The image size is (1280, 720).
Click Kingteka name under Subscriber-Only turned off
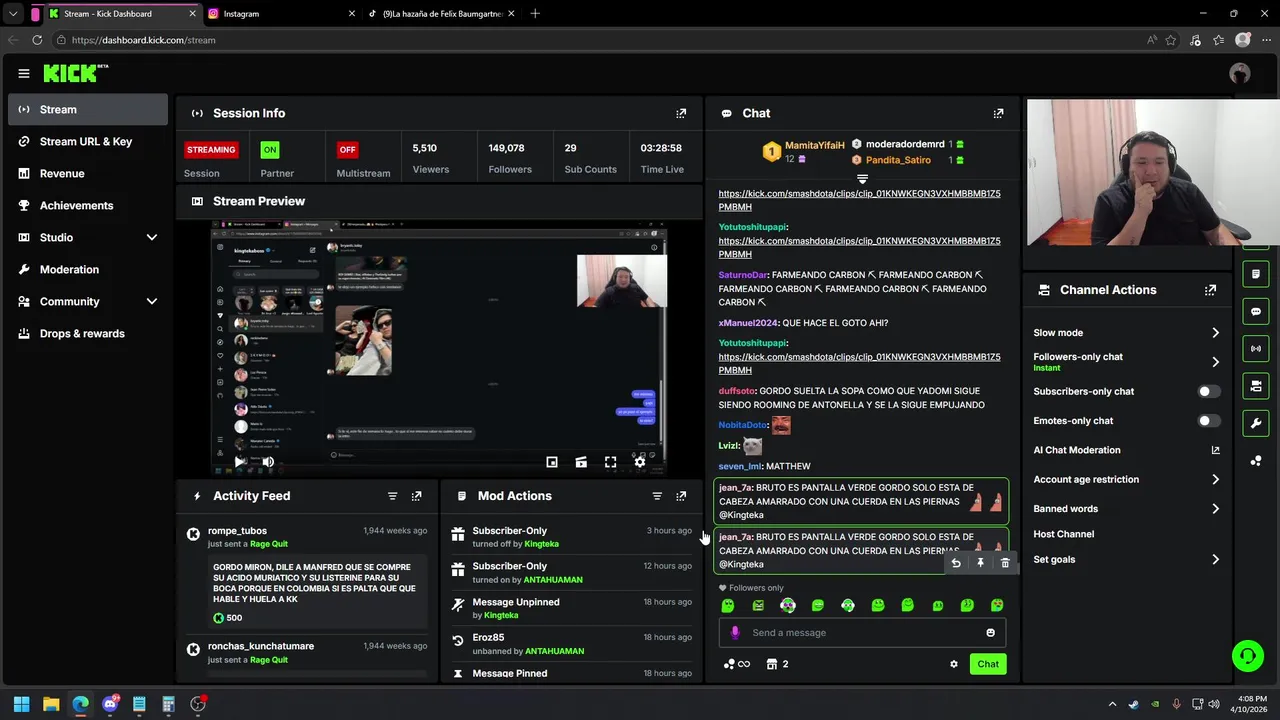click(542, 544)
